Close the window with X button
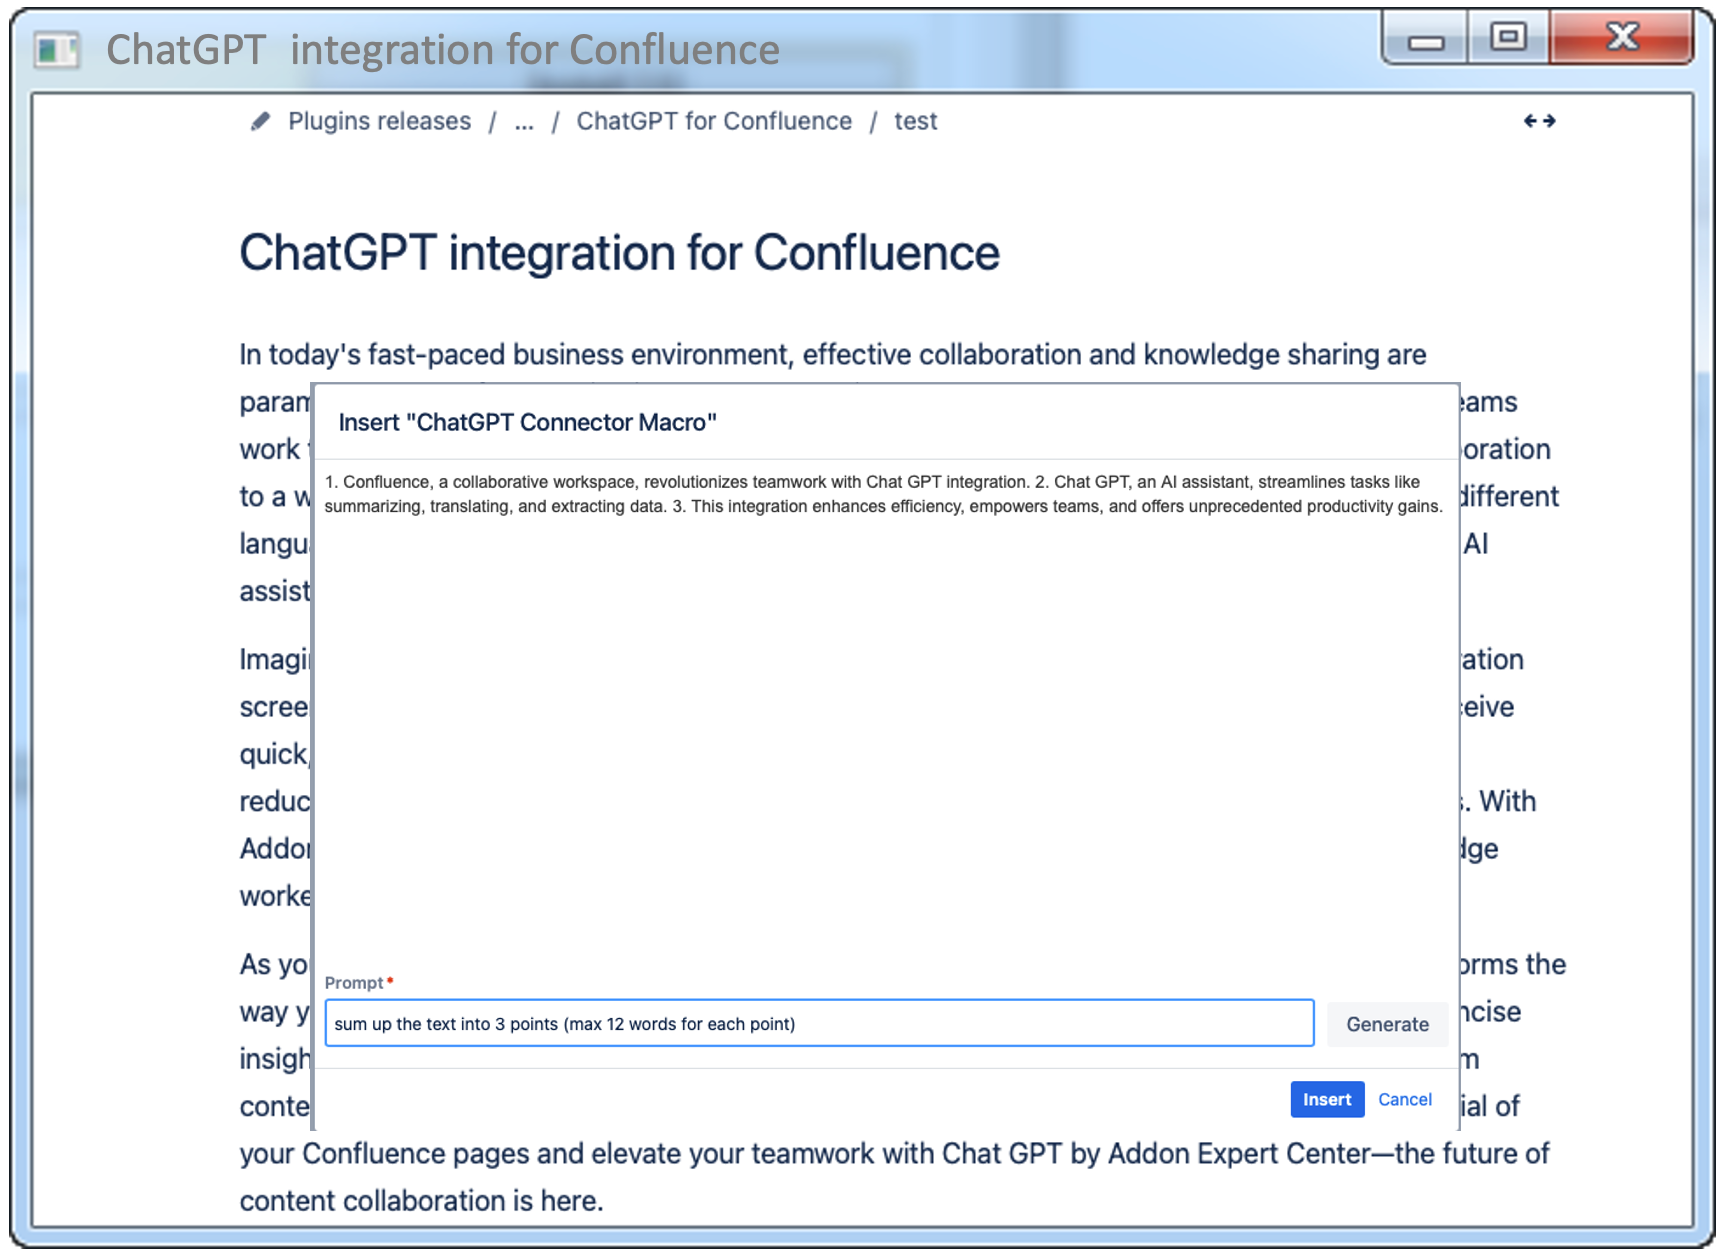 tap(1621, 38)
